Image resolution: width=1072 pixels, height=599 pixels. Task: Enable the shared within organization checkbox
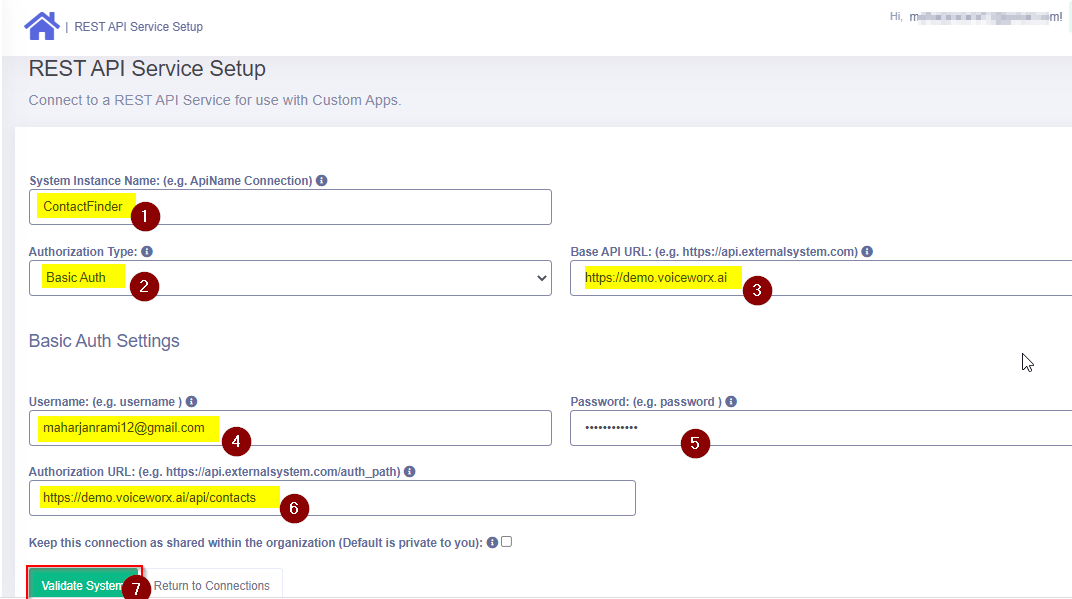506,542
